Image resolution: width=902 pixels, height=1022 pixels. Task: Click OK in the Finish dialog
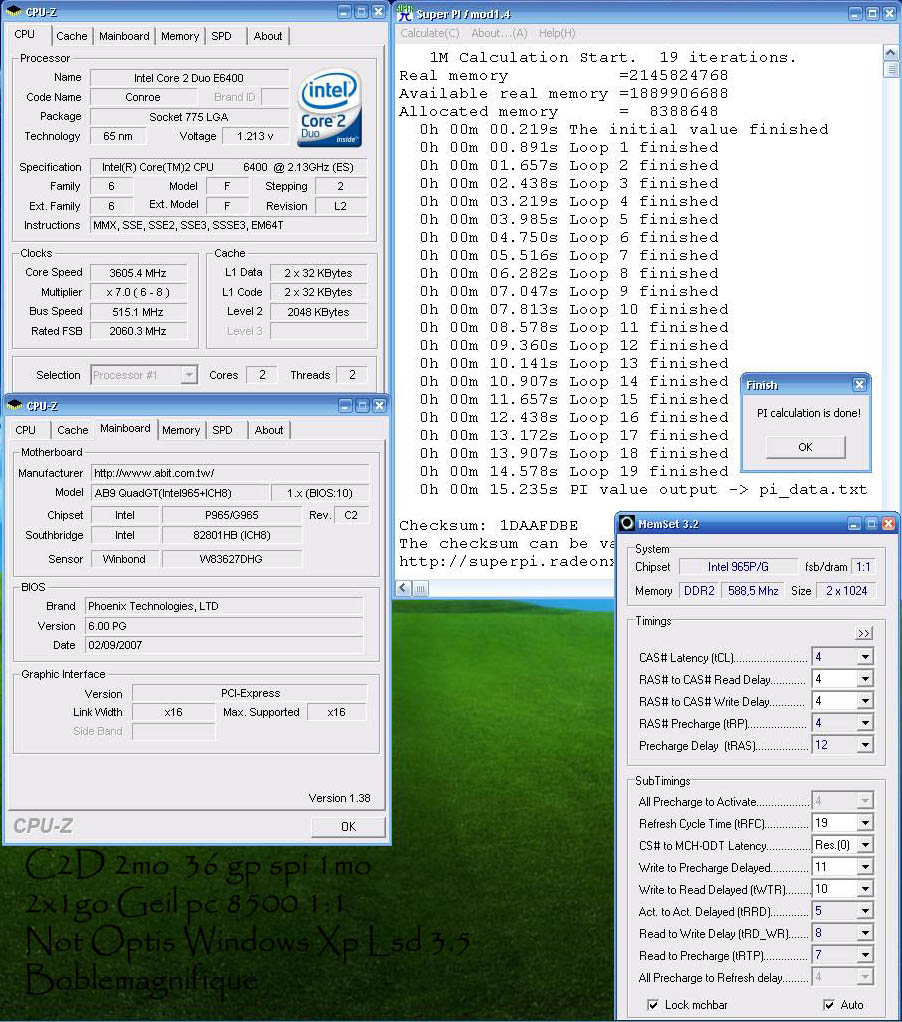pyautogui.click(x=806, y=447)
